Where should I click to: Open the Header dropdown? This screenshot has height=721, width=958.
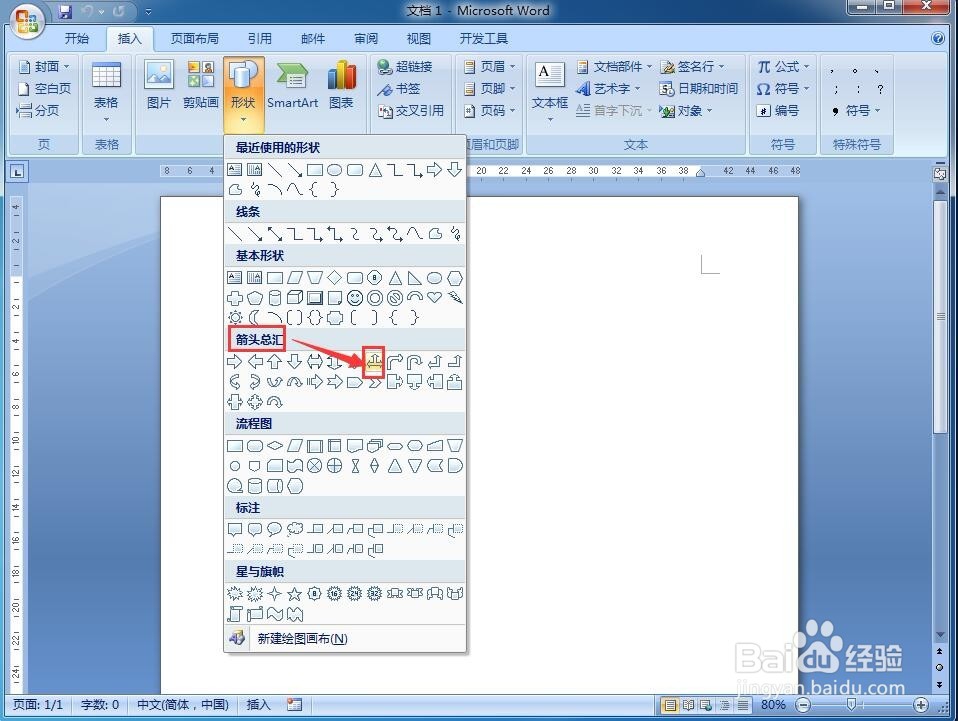pos(491,67)
